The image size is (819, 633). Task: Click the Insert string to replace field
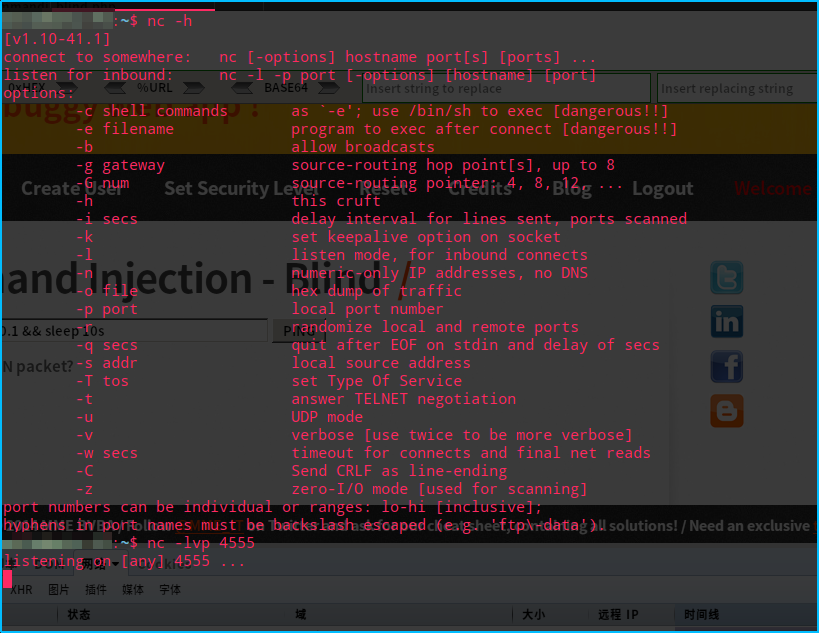coord(505,88)
